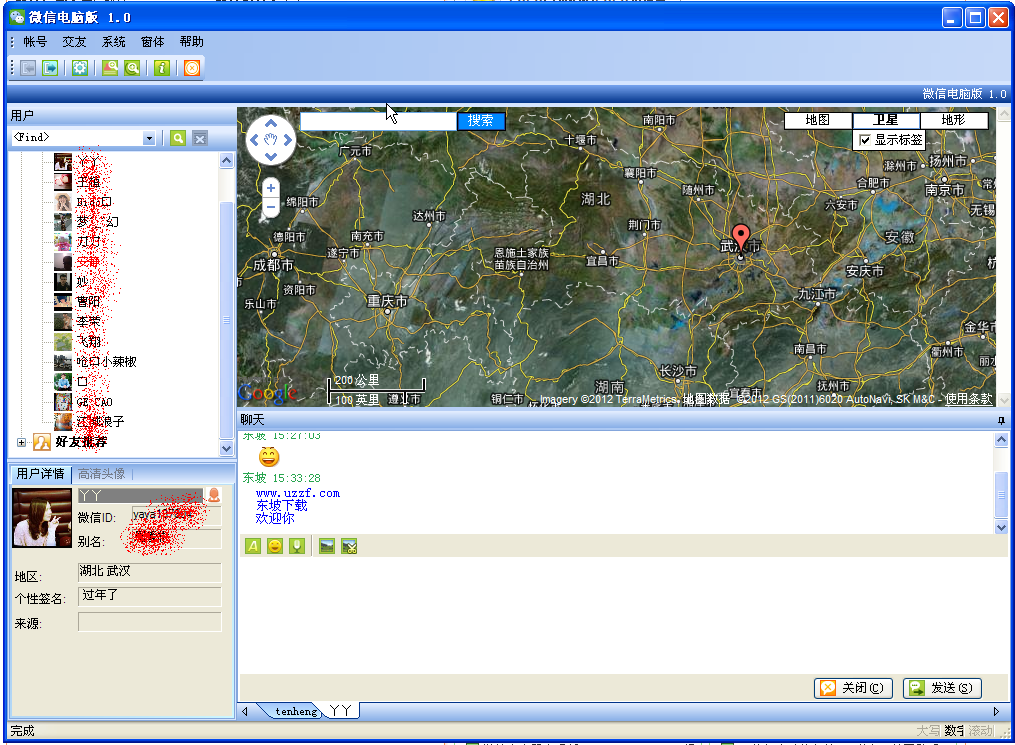1015x745 pixels.
Task: Select the tenheng chat tab
Action: coord(296,711)
